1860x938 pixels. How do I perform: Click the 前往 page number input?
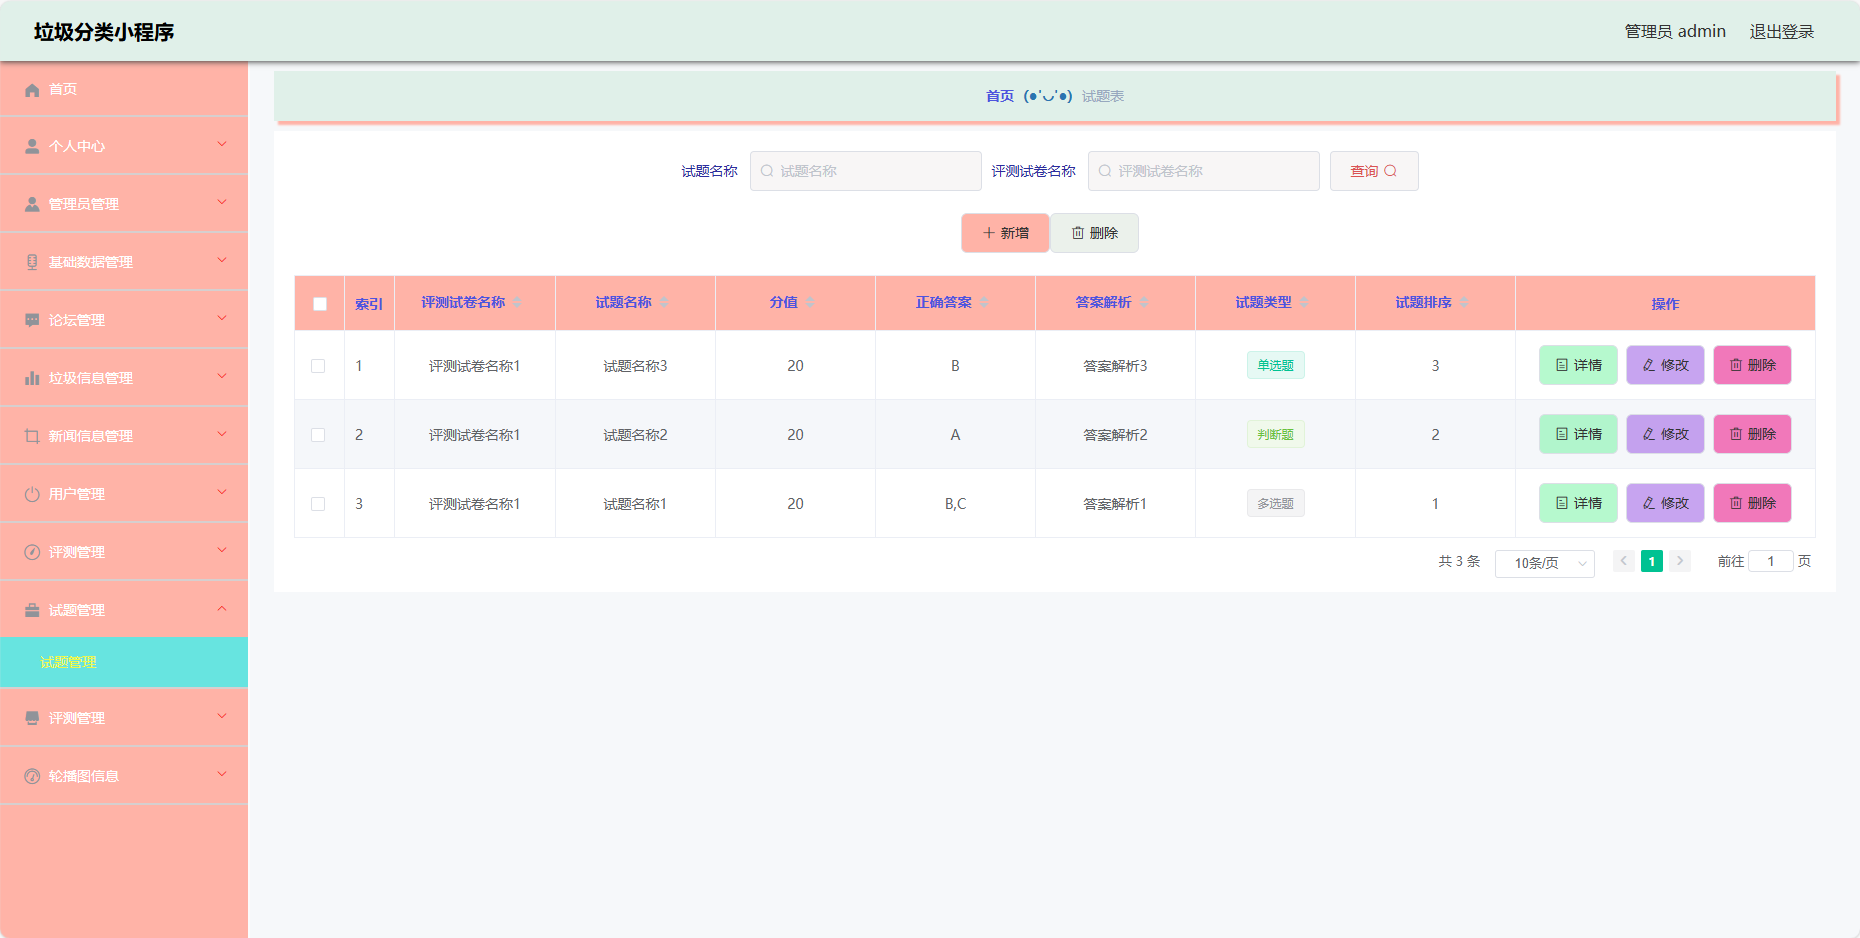click(1770, 561)
